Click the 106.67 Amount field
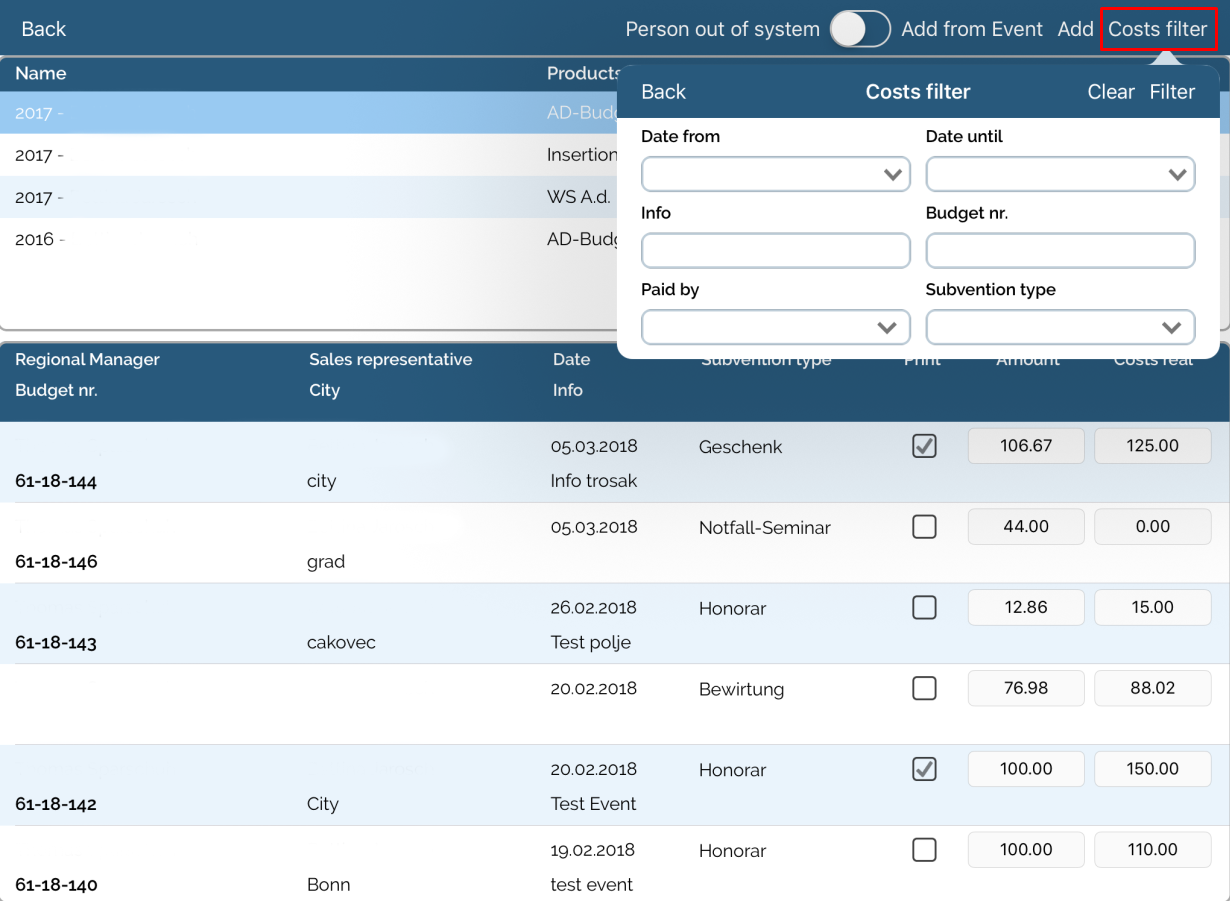 click(1026, 446)
